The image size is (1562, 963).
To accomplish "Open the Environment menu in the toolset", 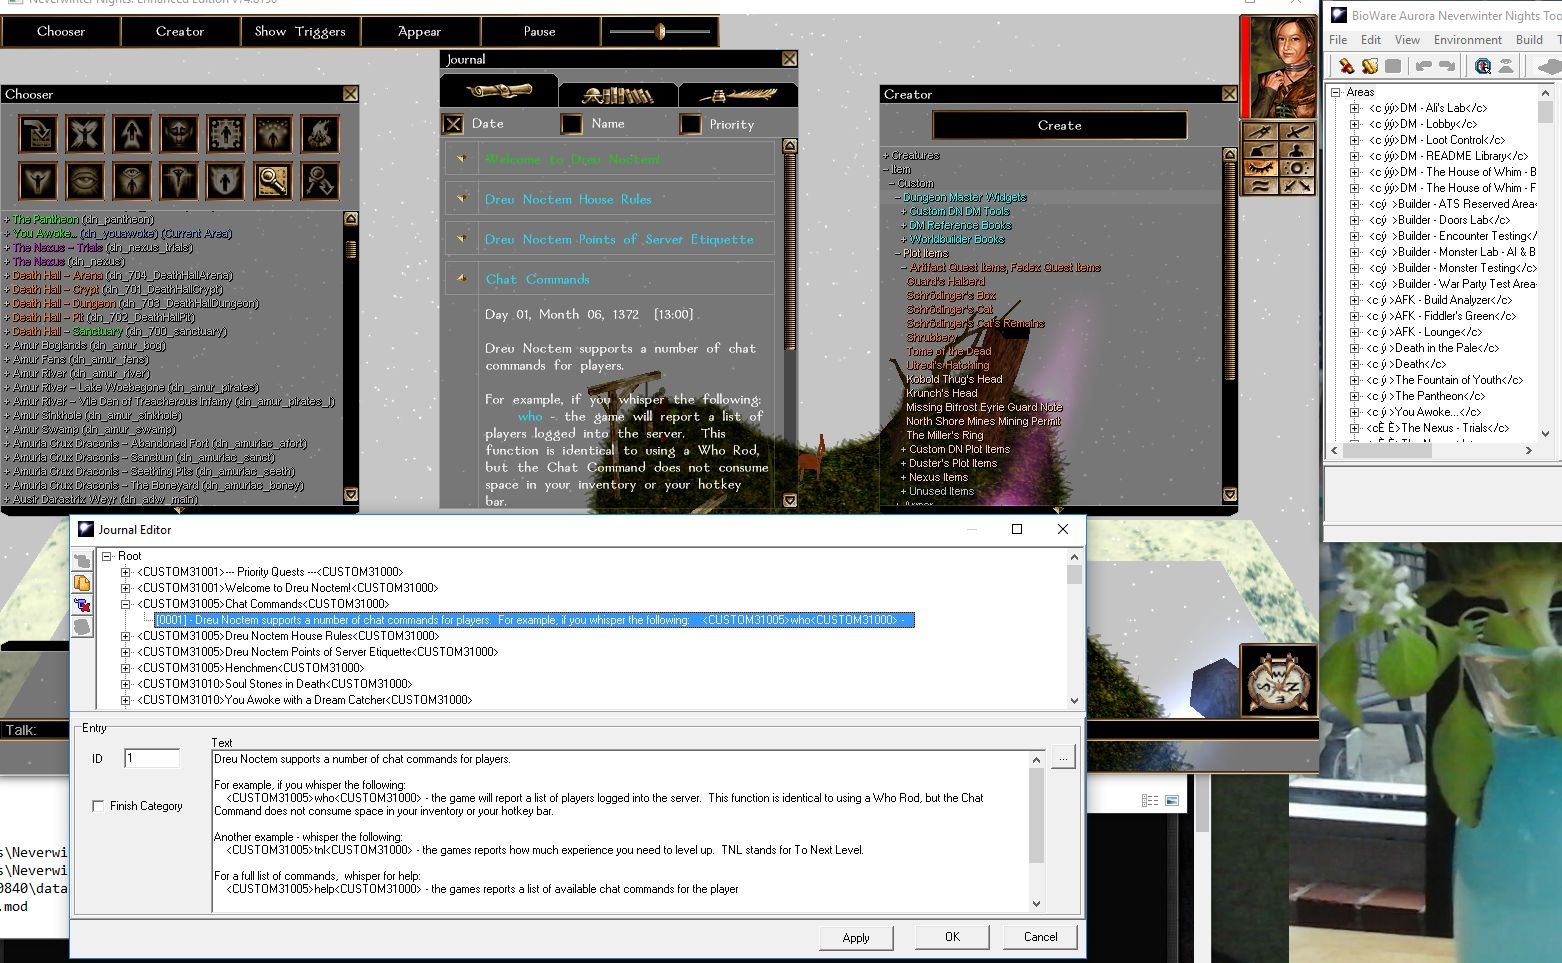I will [1467, 40].
